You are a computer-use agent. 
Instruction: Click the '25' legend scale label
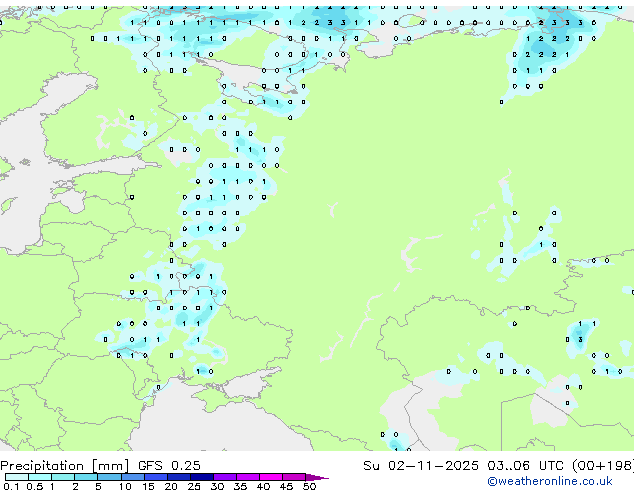pos(194,486)
